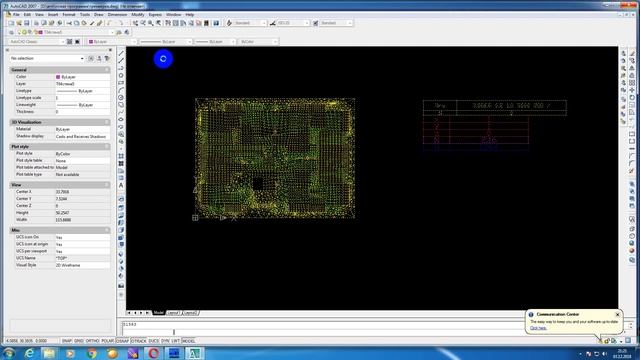Switch to the Layout1 tab
This screenshot has width=640, height=360.
click(173, 313)
